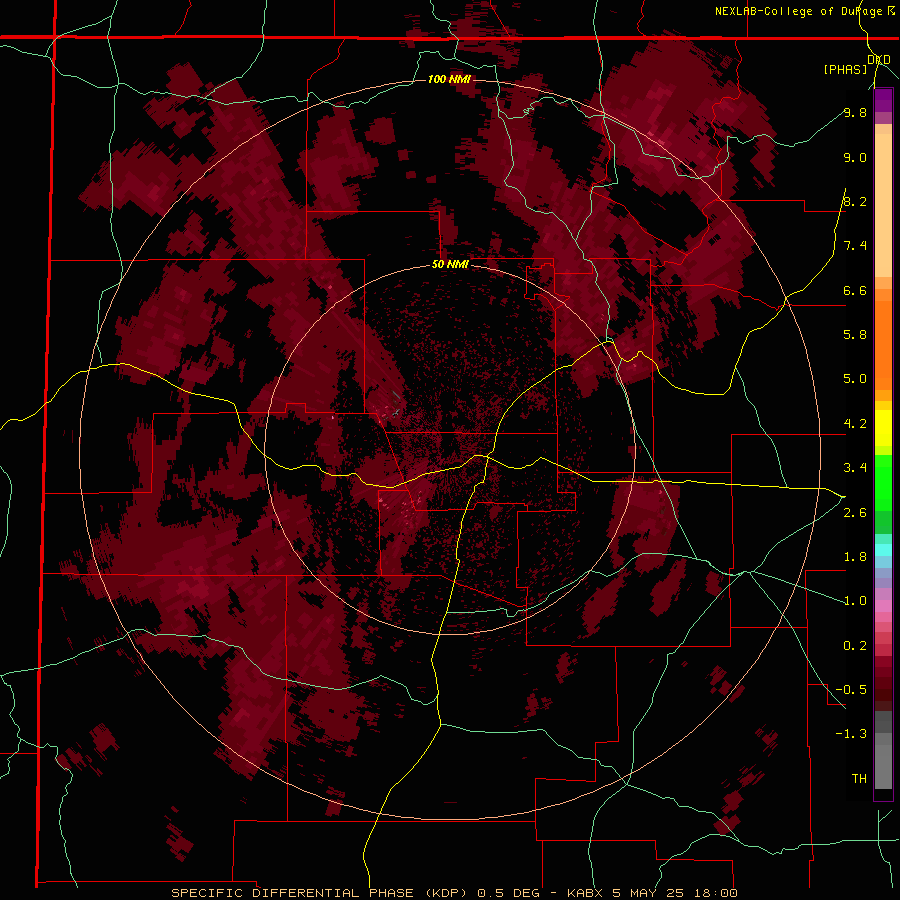The image size is (900, 900).
Task: Click the TH threshold label
Action: [859, 778]
